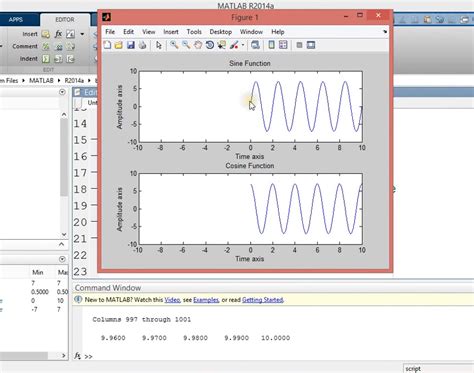Click the New Figure icon in Figure 1
Screen dimensions: 474x373
[x=107, y=45]
